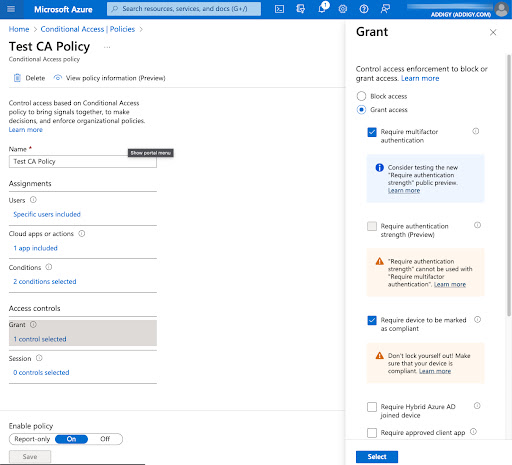Click the Delete command
512x465 pixels.
[x=29, y=78]
